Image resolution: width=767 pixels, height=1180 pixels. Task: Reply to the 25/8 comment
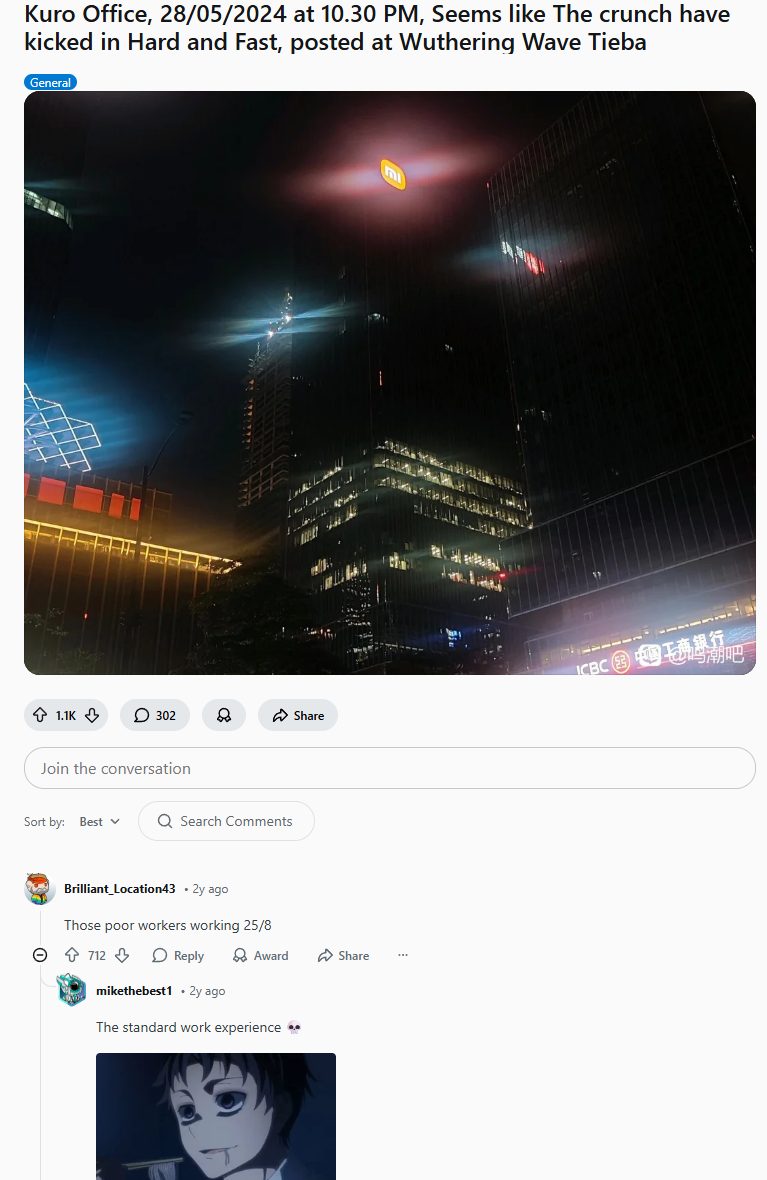tap(178, 955)
